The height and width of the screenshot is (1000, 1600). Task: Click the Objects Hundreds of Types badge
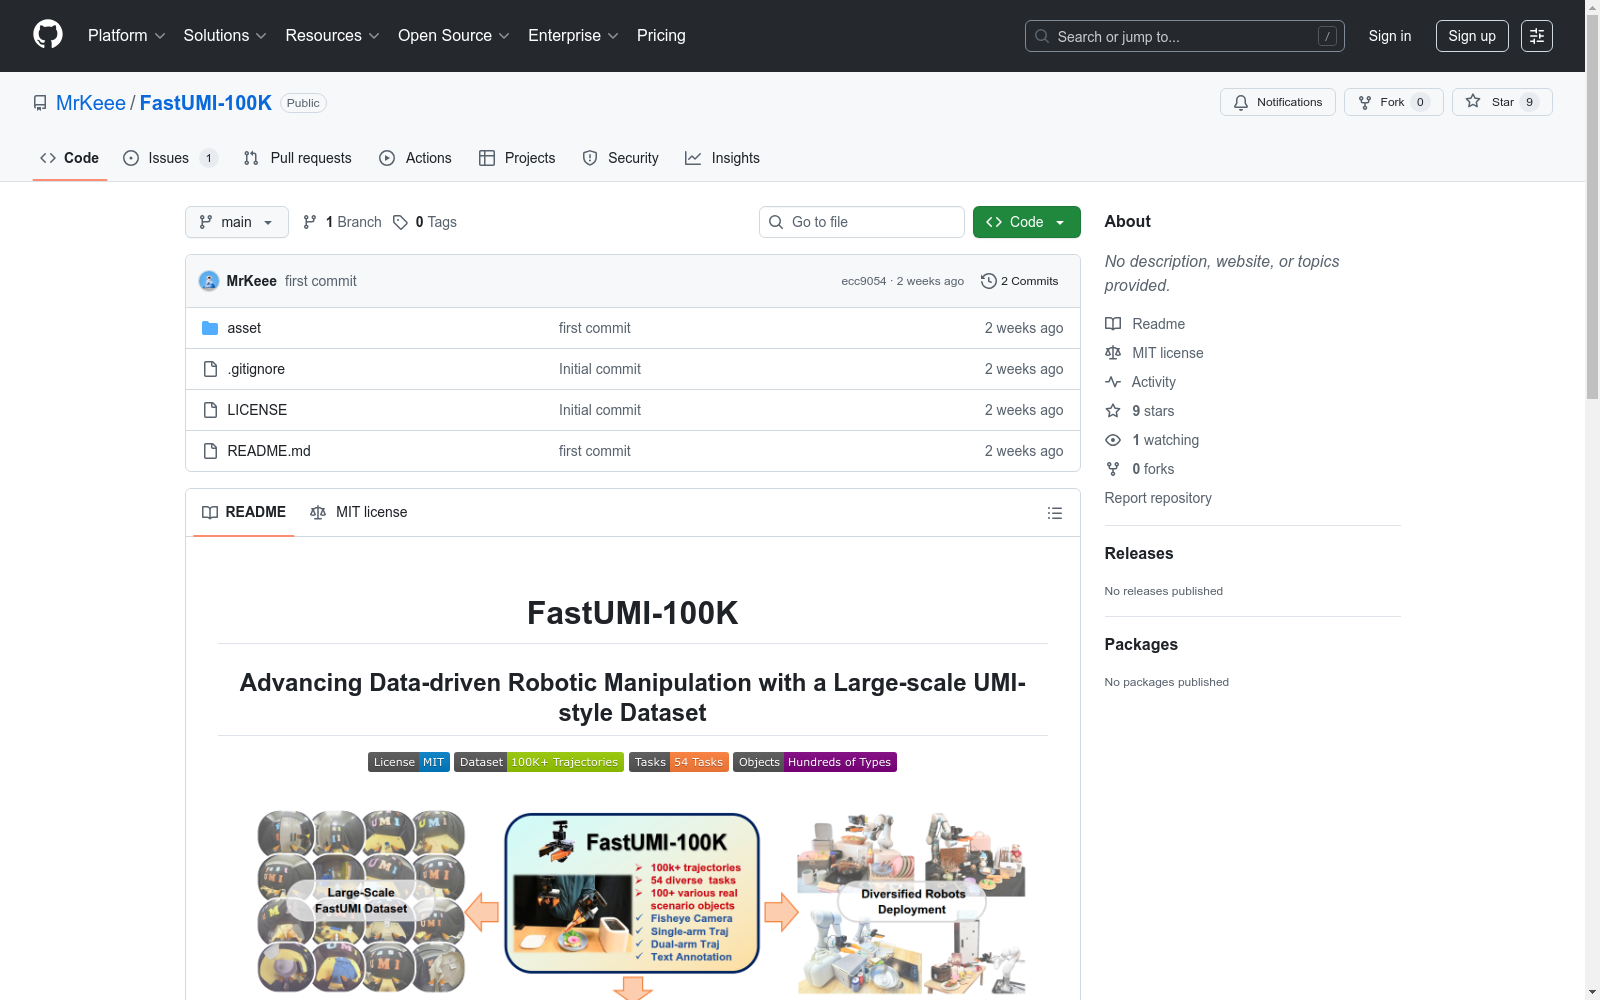815,762
